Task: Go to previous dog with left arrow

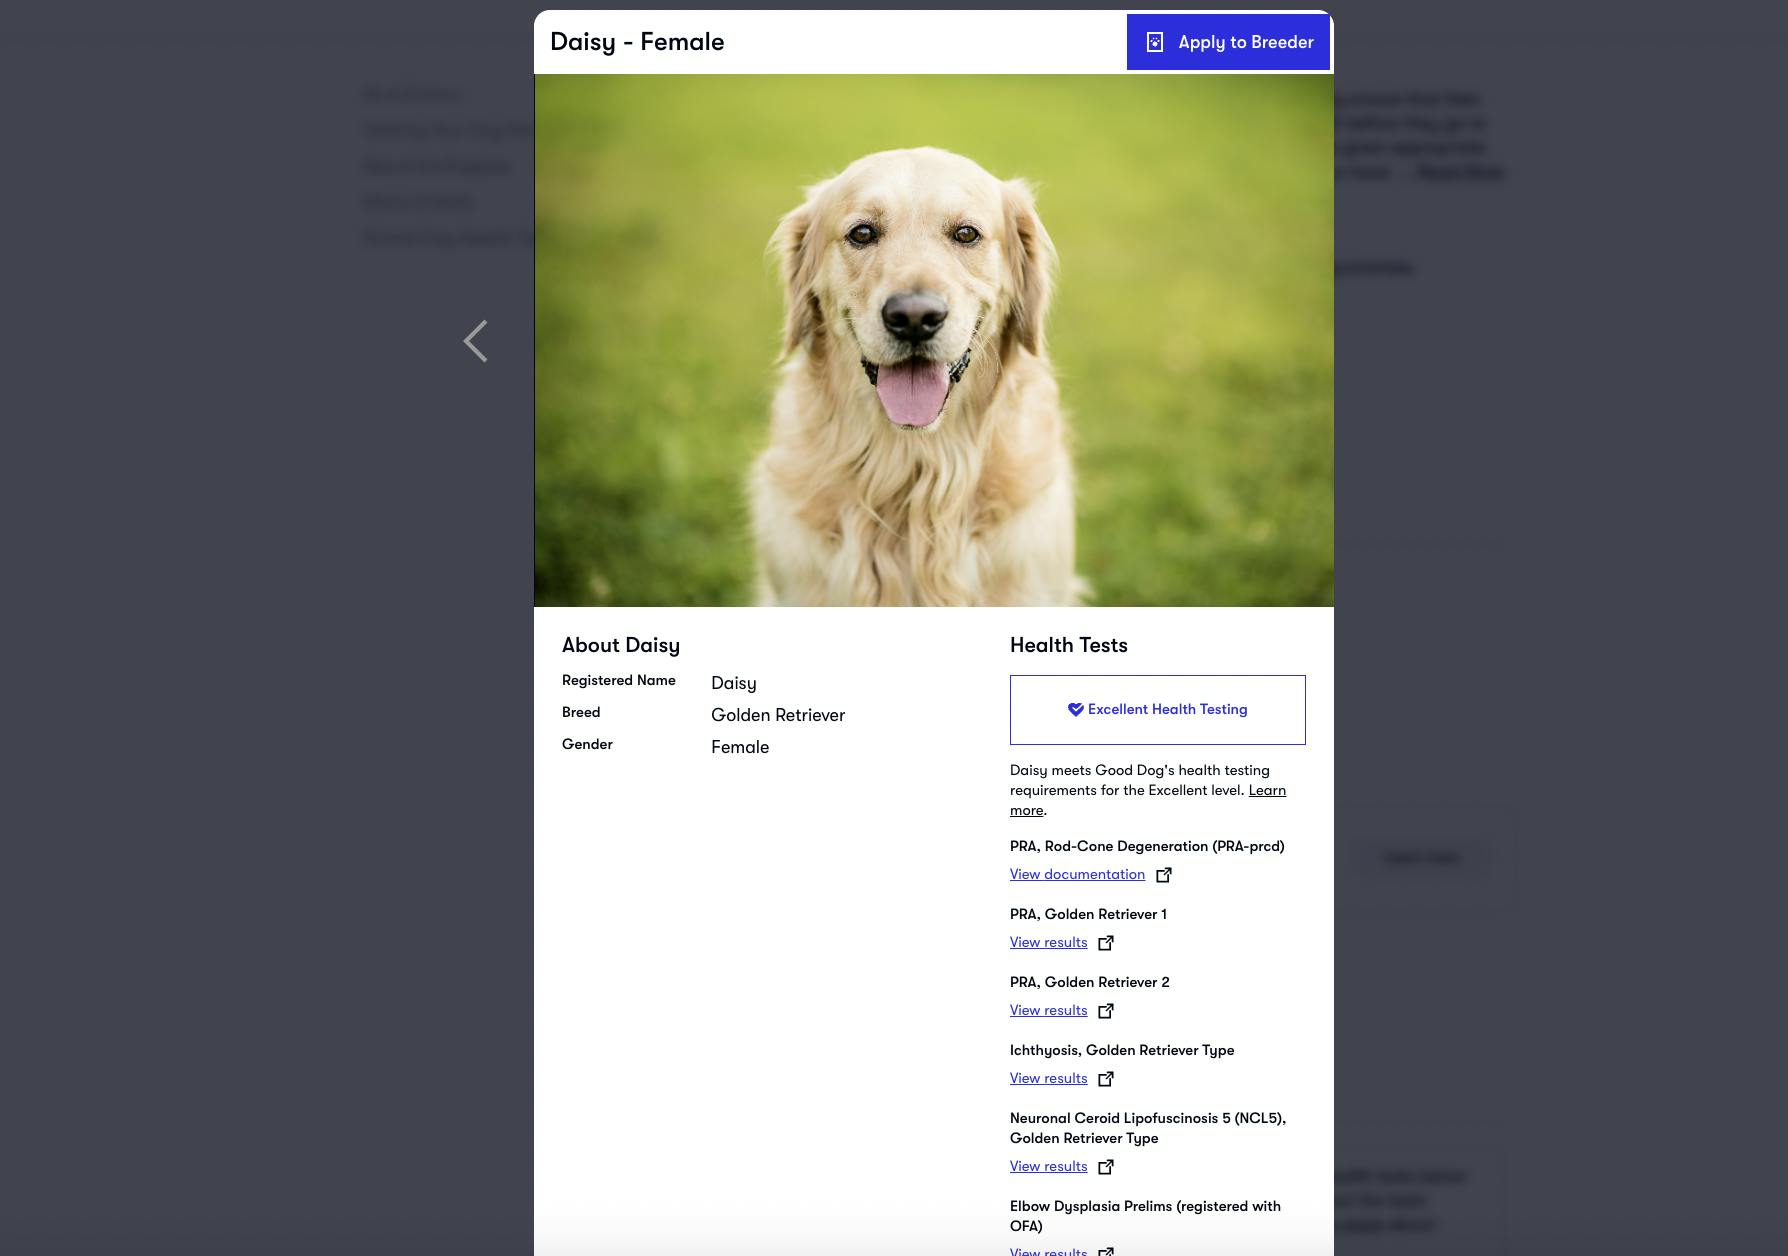Action: point(476,341)
